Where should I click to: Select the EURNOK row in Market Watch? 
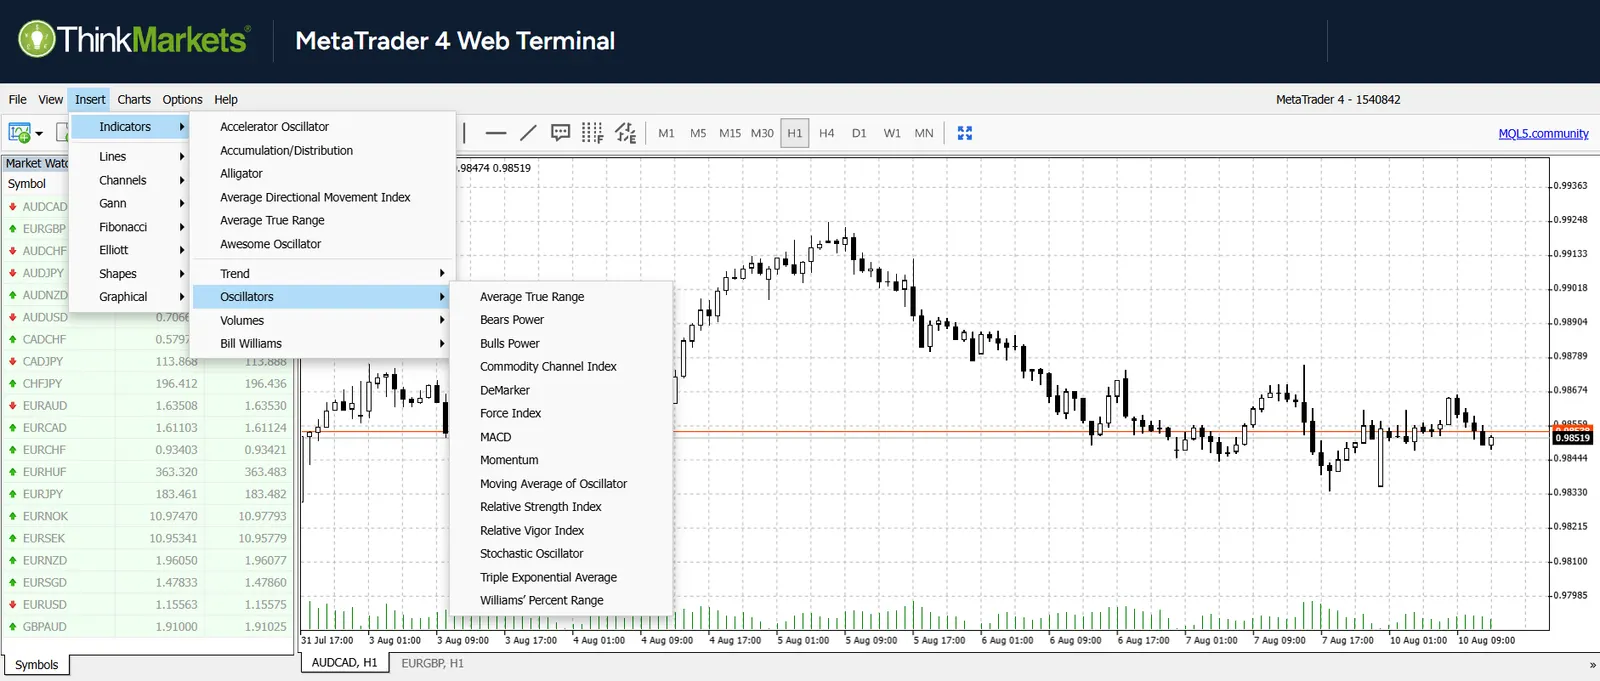(148, 517)
